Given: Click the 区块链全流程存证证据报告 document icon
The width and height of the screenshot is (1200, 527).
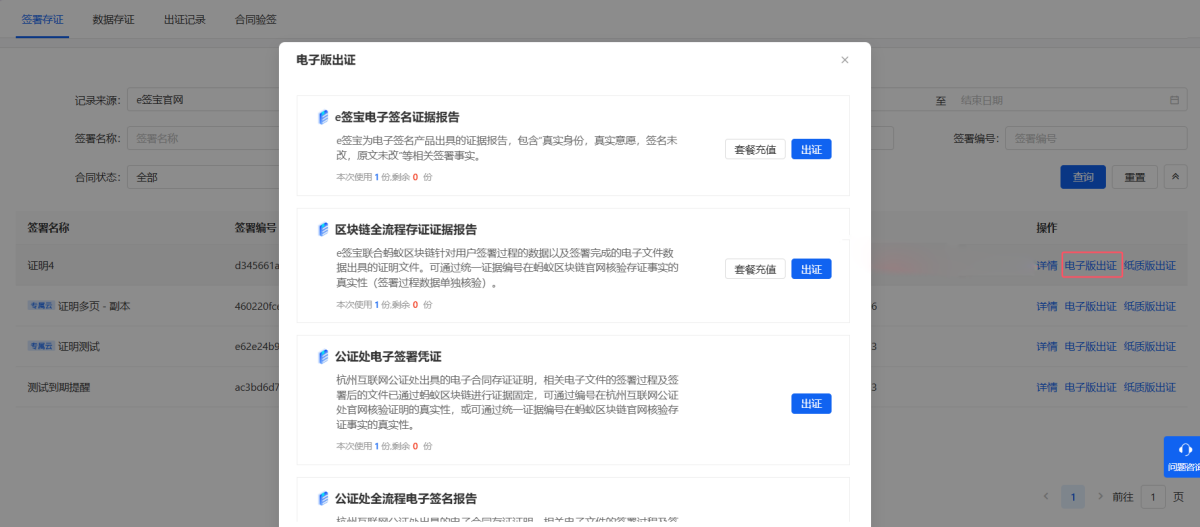Looking at the screenshot, I should tap(323, 229).
